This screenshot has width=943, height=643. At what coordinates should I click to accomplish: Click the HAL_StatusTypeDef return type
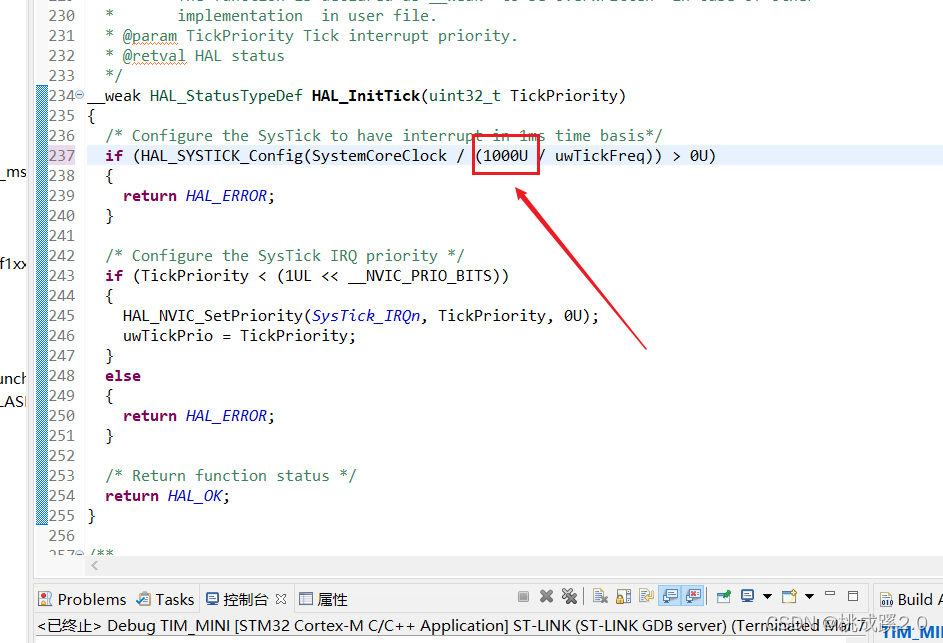(x=226, y=96)
